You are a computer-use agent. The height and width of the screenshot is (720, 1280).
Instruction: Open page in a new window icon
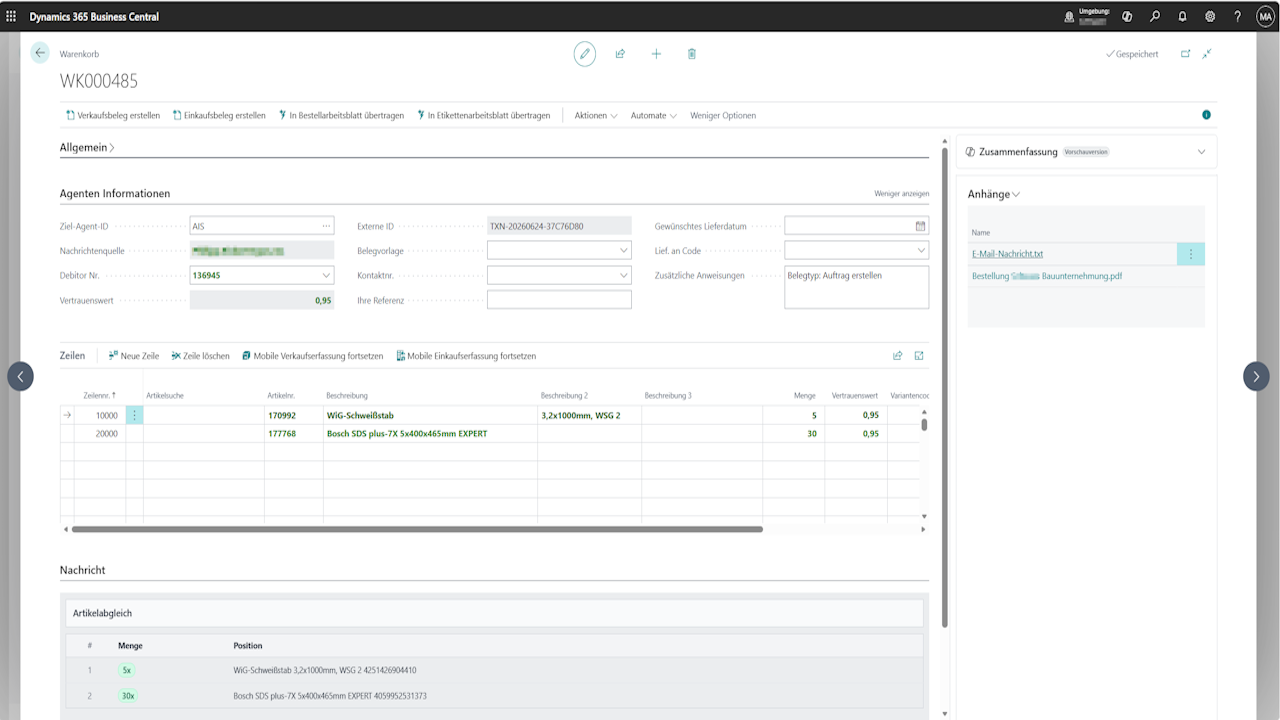[1185, 54]
